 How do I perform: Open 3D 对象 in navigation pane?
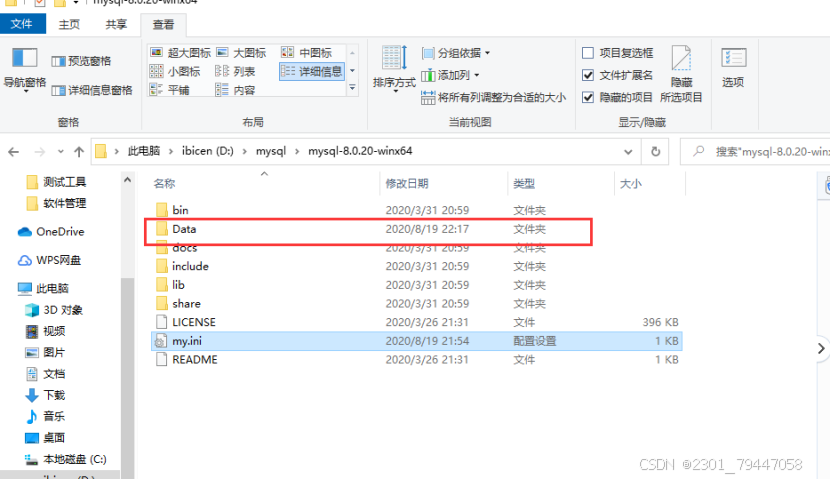(x=54, y=310)
